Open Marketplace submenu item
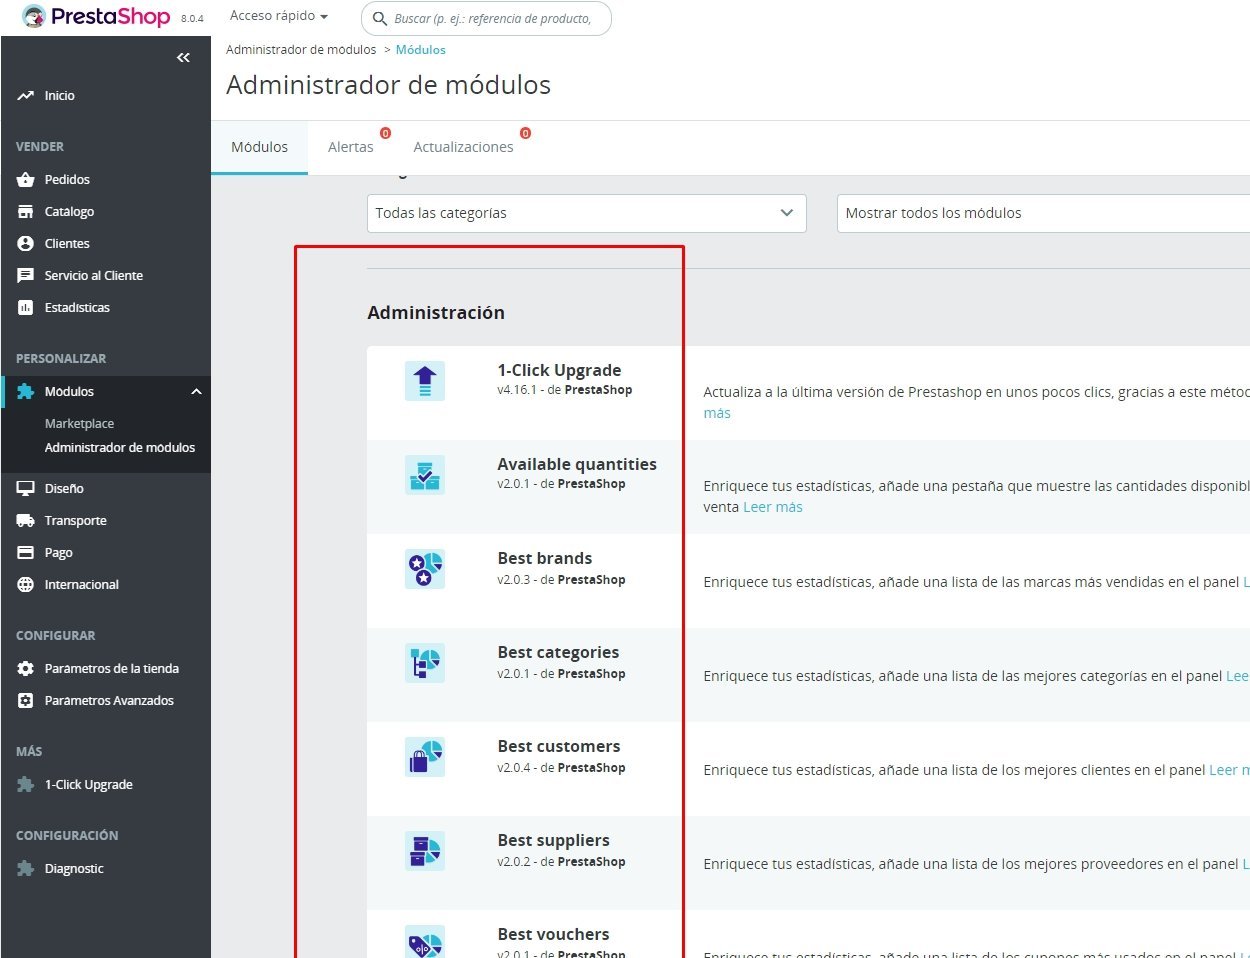Image resolution: width=1250 pixels, height=958 pixels. pyautogui.click(x=79, y=424)
